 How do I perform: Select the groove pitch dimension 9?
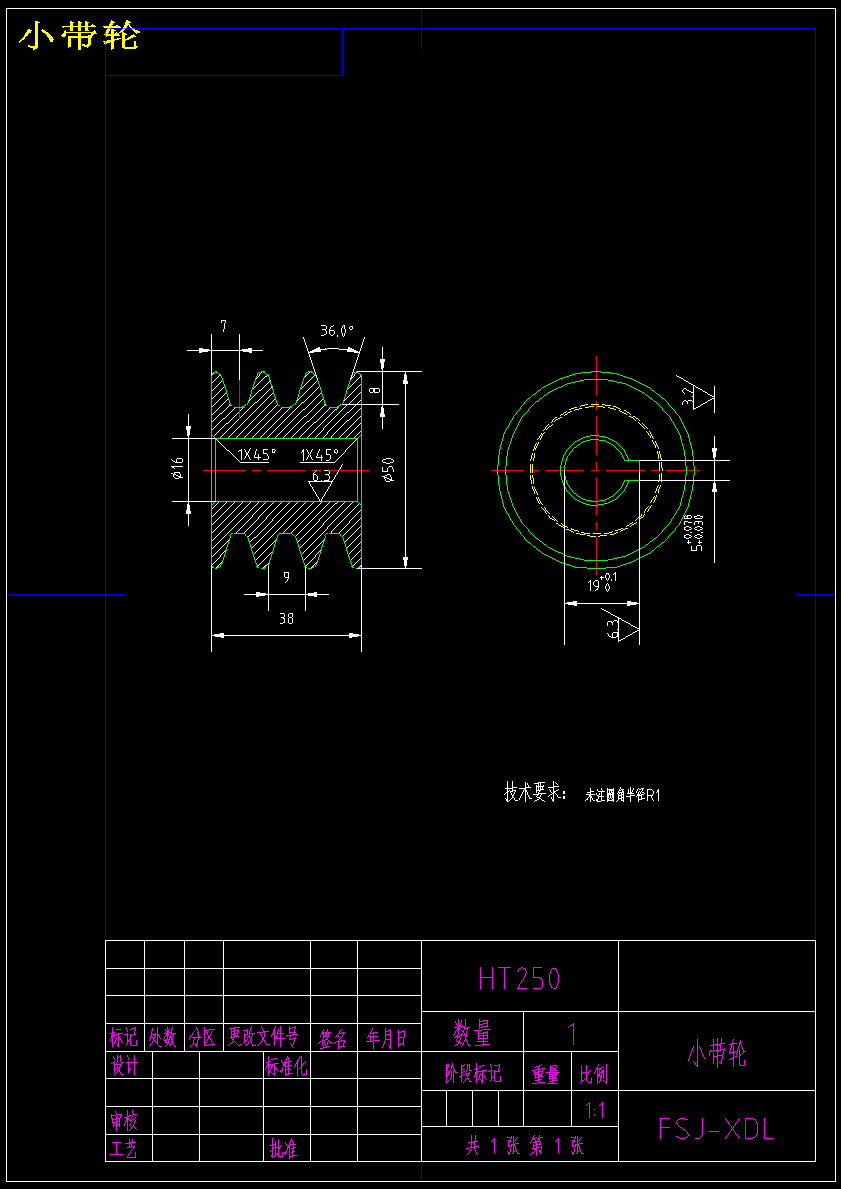(x=286, y=577)
